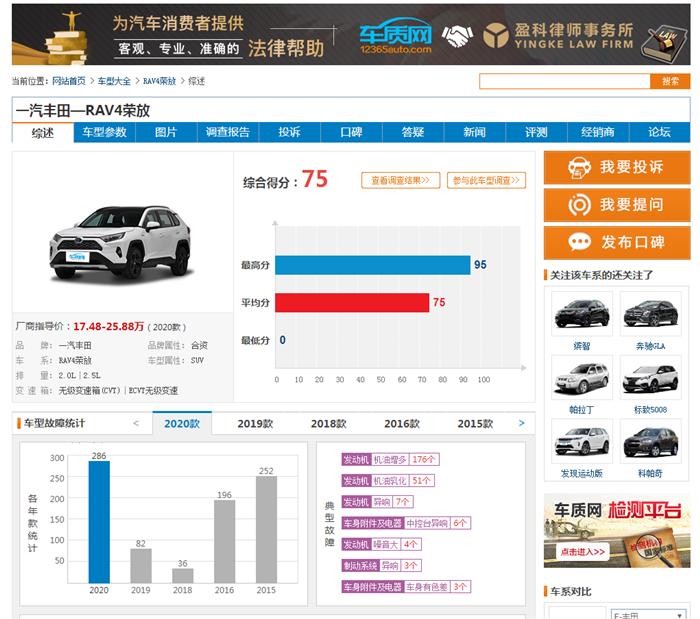Click the 中控台异响 6个 fault tag
This screenshot has height=619, width=700.
click(406, 523)
